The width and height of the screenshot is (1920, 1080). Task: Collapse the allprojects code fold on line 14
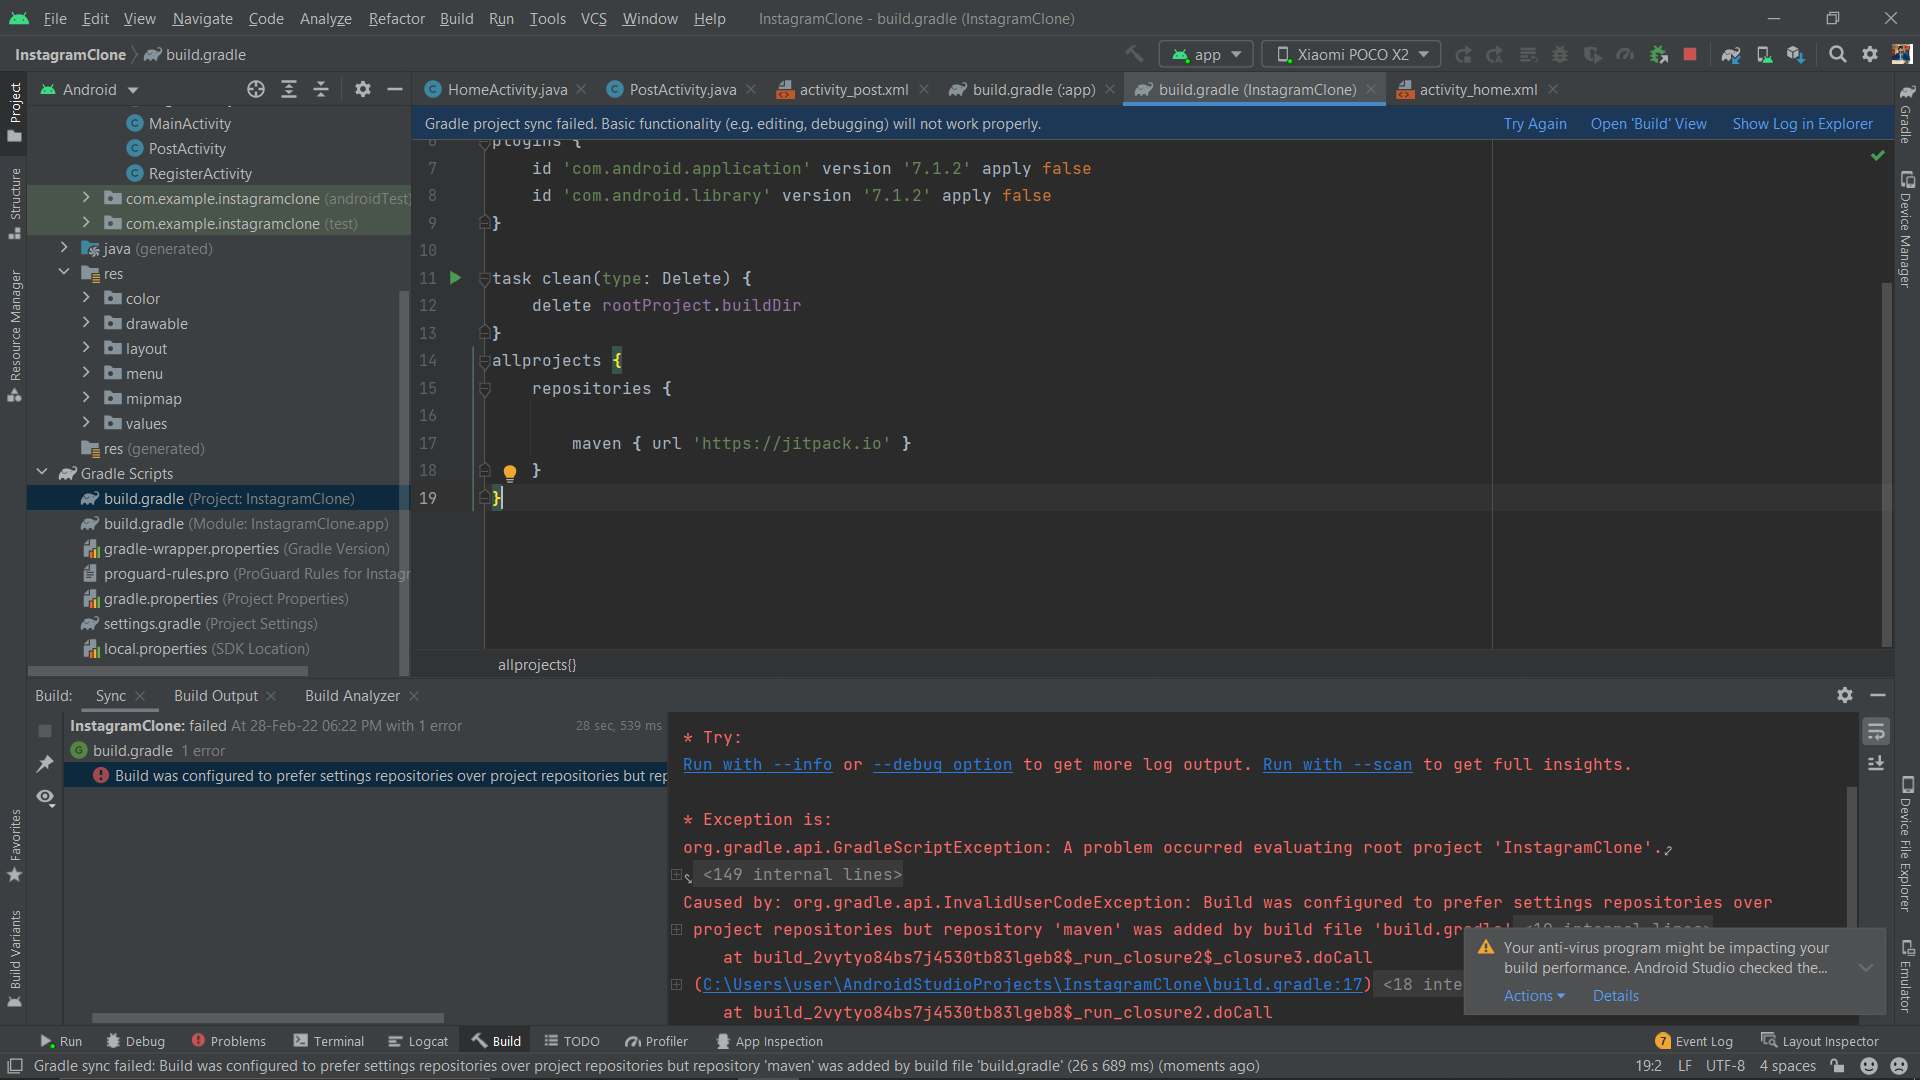click(485, 362)
